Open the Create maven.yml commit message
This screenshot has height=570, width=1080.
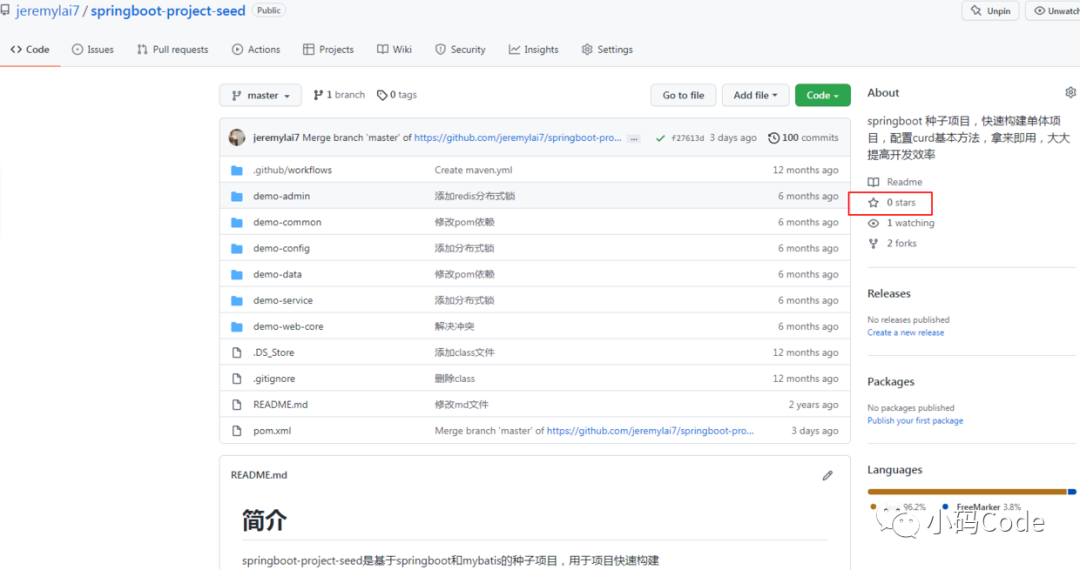473,170
